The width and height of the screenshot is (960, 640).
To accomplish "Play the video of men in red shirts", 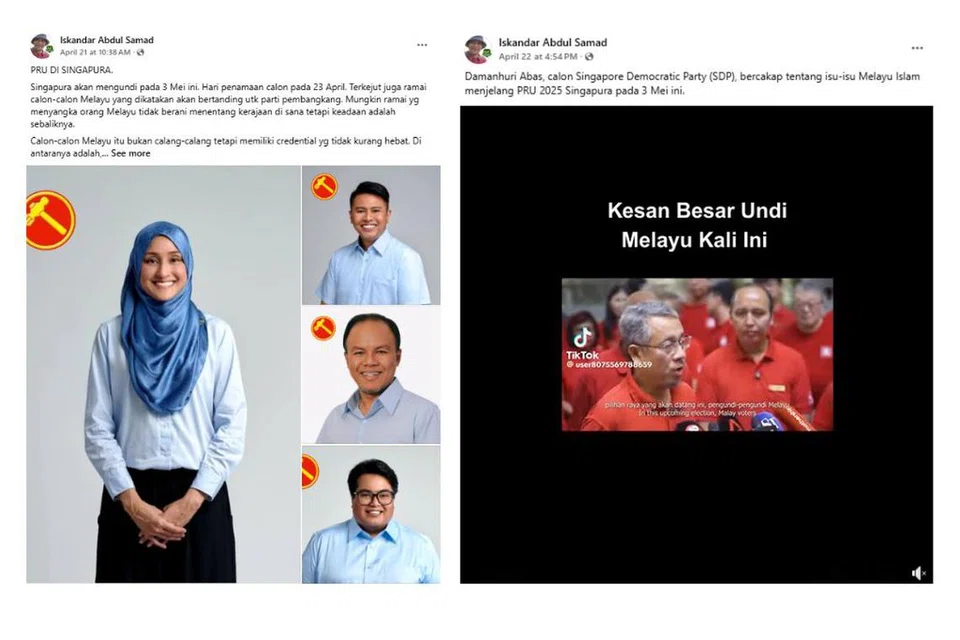I will [x=697, y=355].
